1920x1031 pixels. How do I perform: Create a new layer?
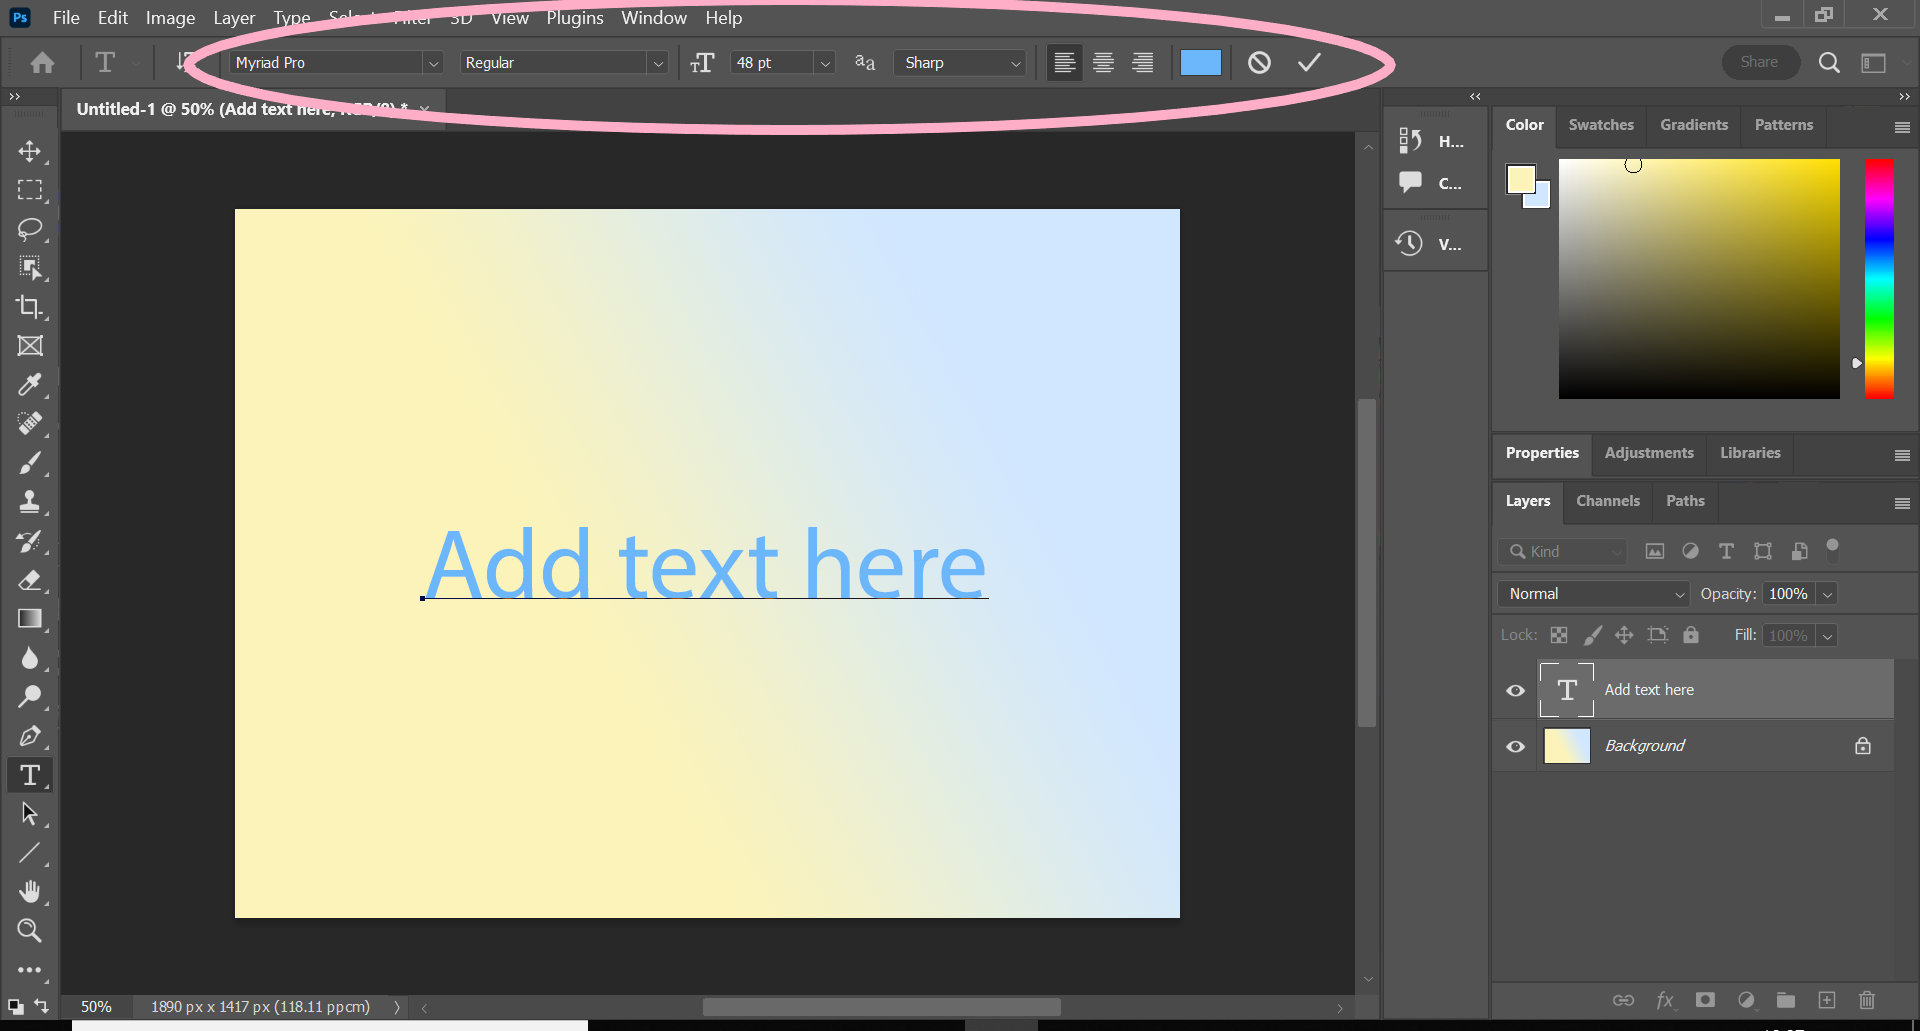tap(1827, 1000)
